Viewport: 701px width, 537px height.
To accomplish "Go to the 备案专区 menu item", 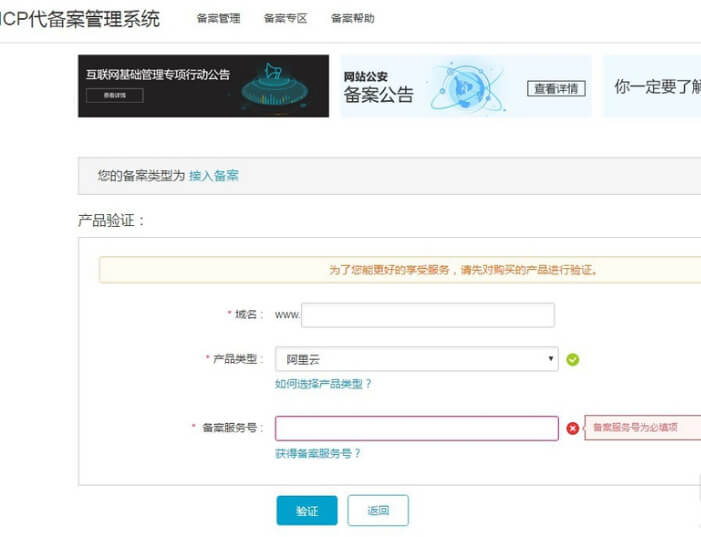I will click(285, 18).
